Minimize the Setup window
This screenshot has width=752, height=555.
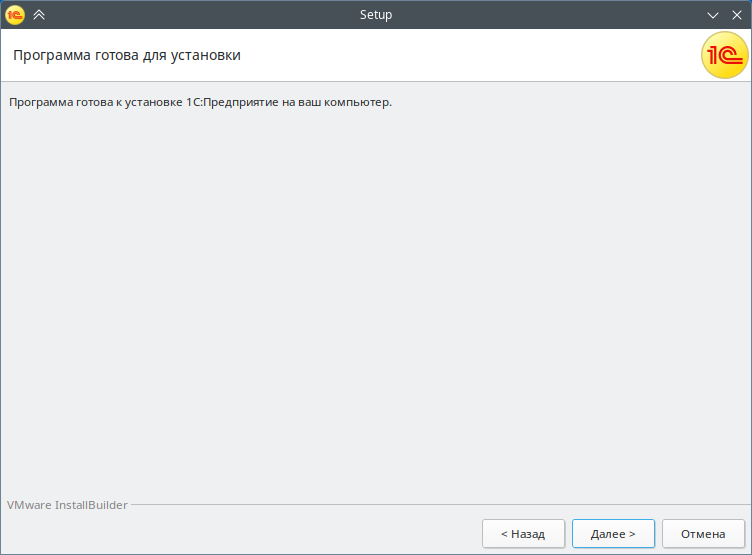click(x=713, y=15)
